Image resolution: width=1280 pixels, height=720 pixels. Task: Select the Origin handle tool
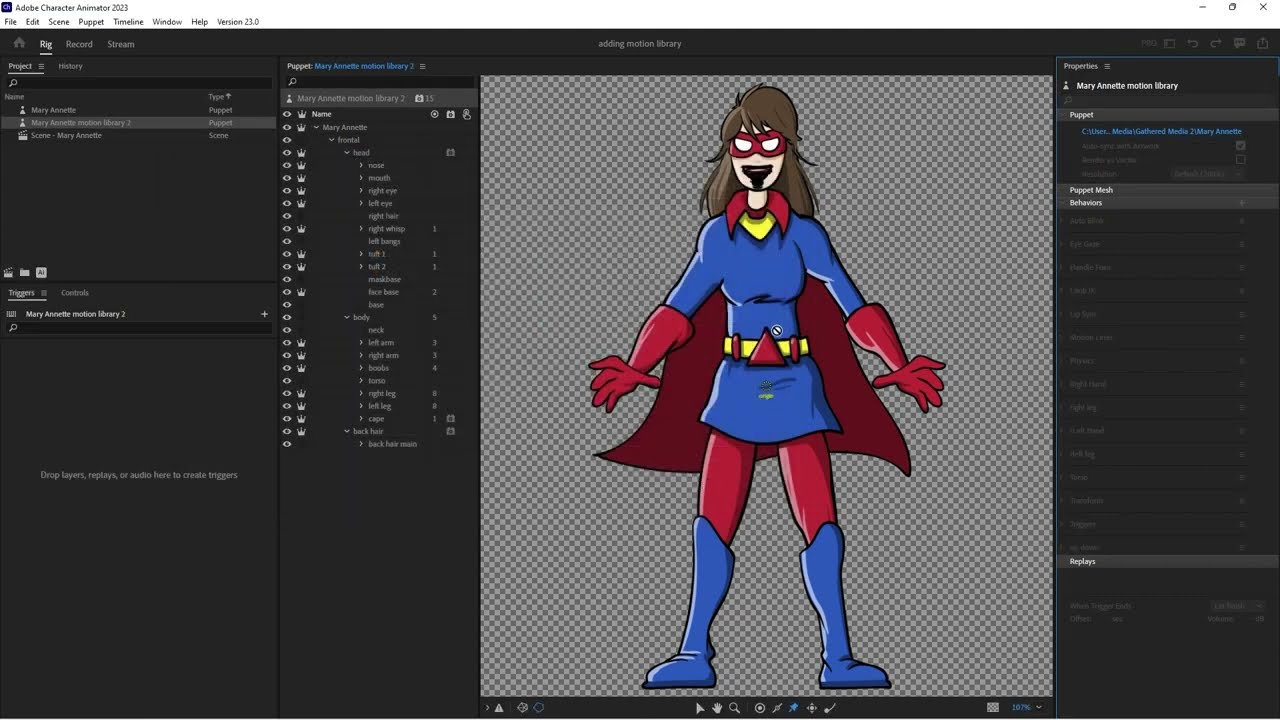click(760, 707)
